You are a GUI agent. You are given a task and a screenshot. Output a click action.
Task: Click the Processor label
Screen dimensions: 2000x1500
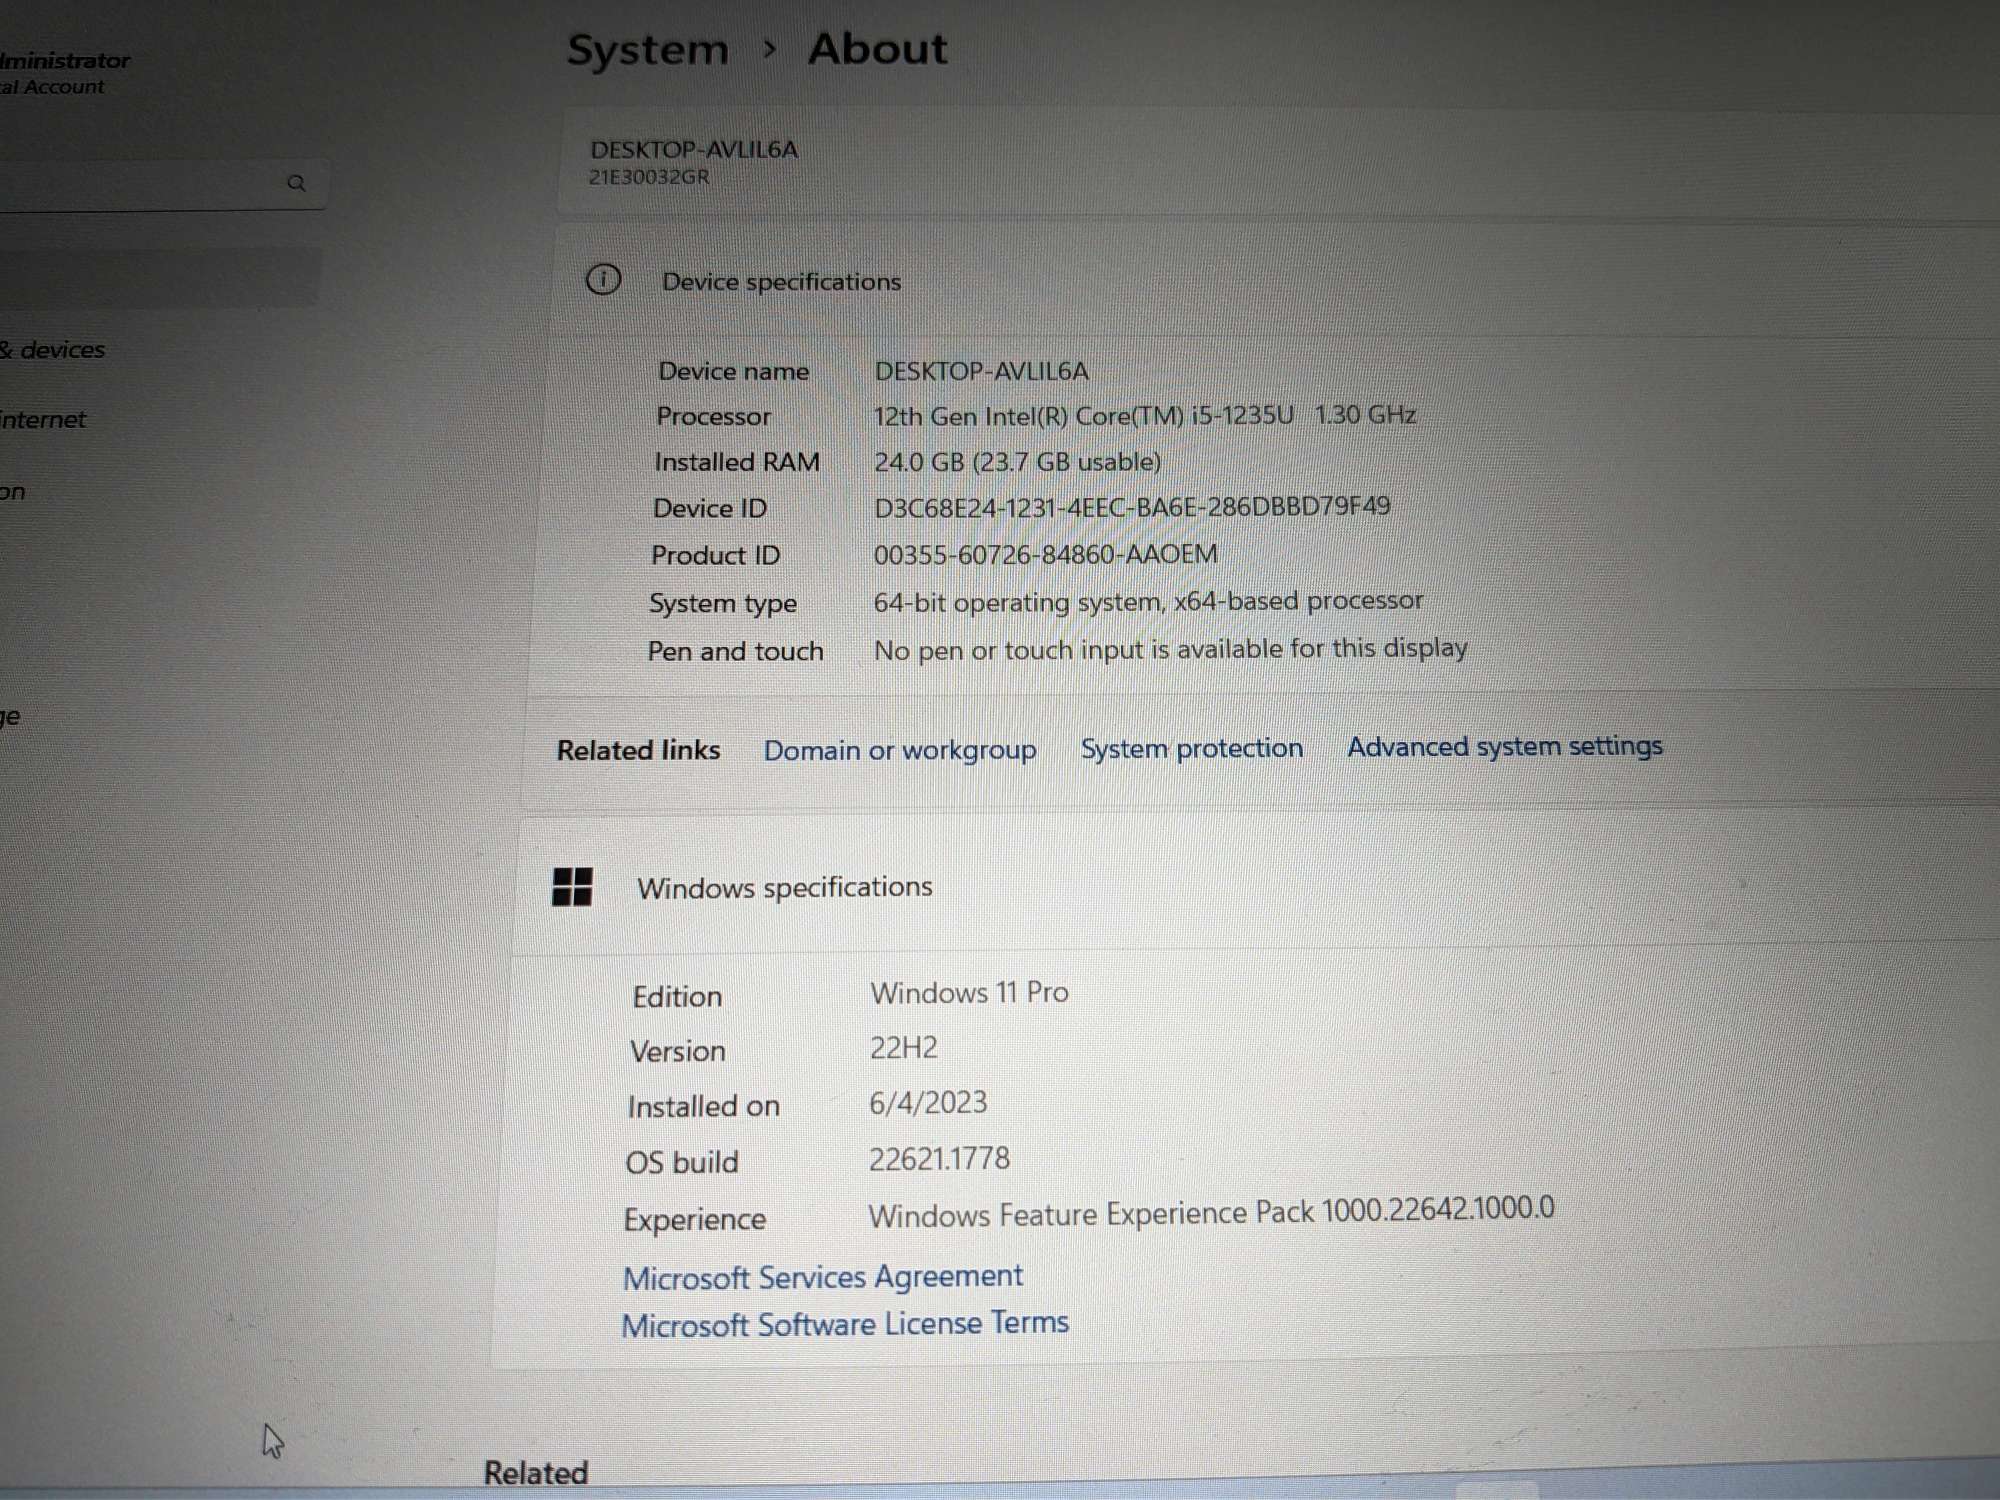[714, 416]
